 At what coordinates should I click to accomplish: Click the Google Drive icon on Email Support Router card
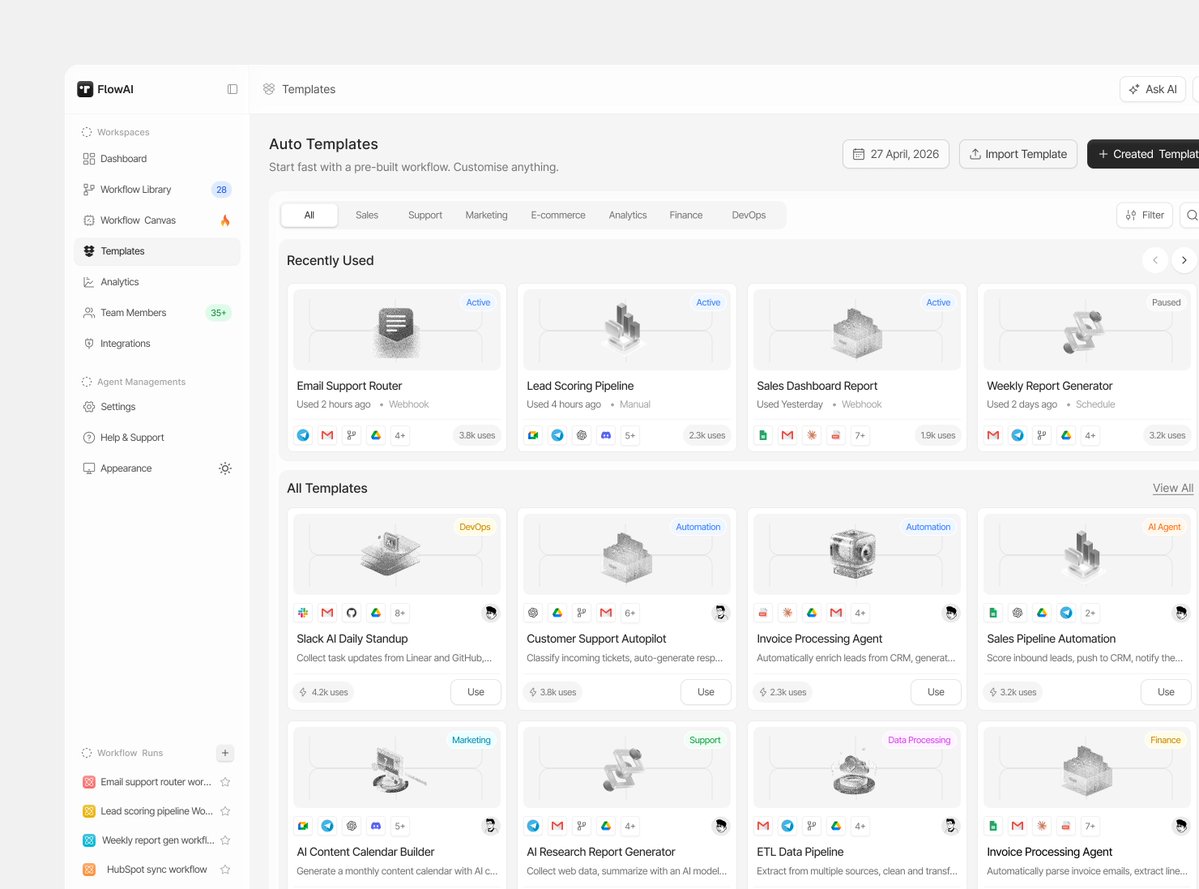[376, 435]
